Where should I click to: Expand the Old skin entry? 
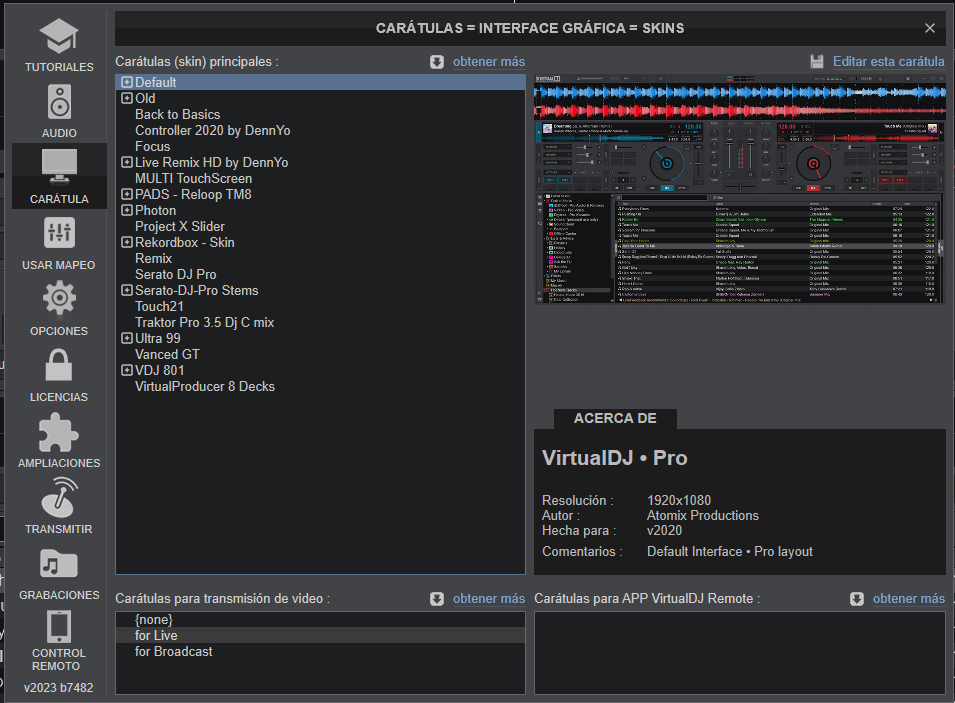[x=127, y=98]
